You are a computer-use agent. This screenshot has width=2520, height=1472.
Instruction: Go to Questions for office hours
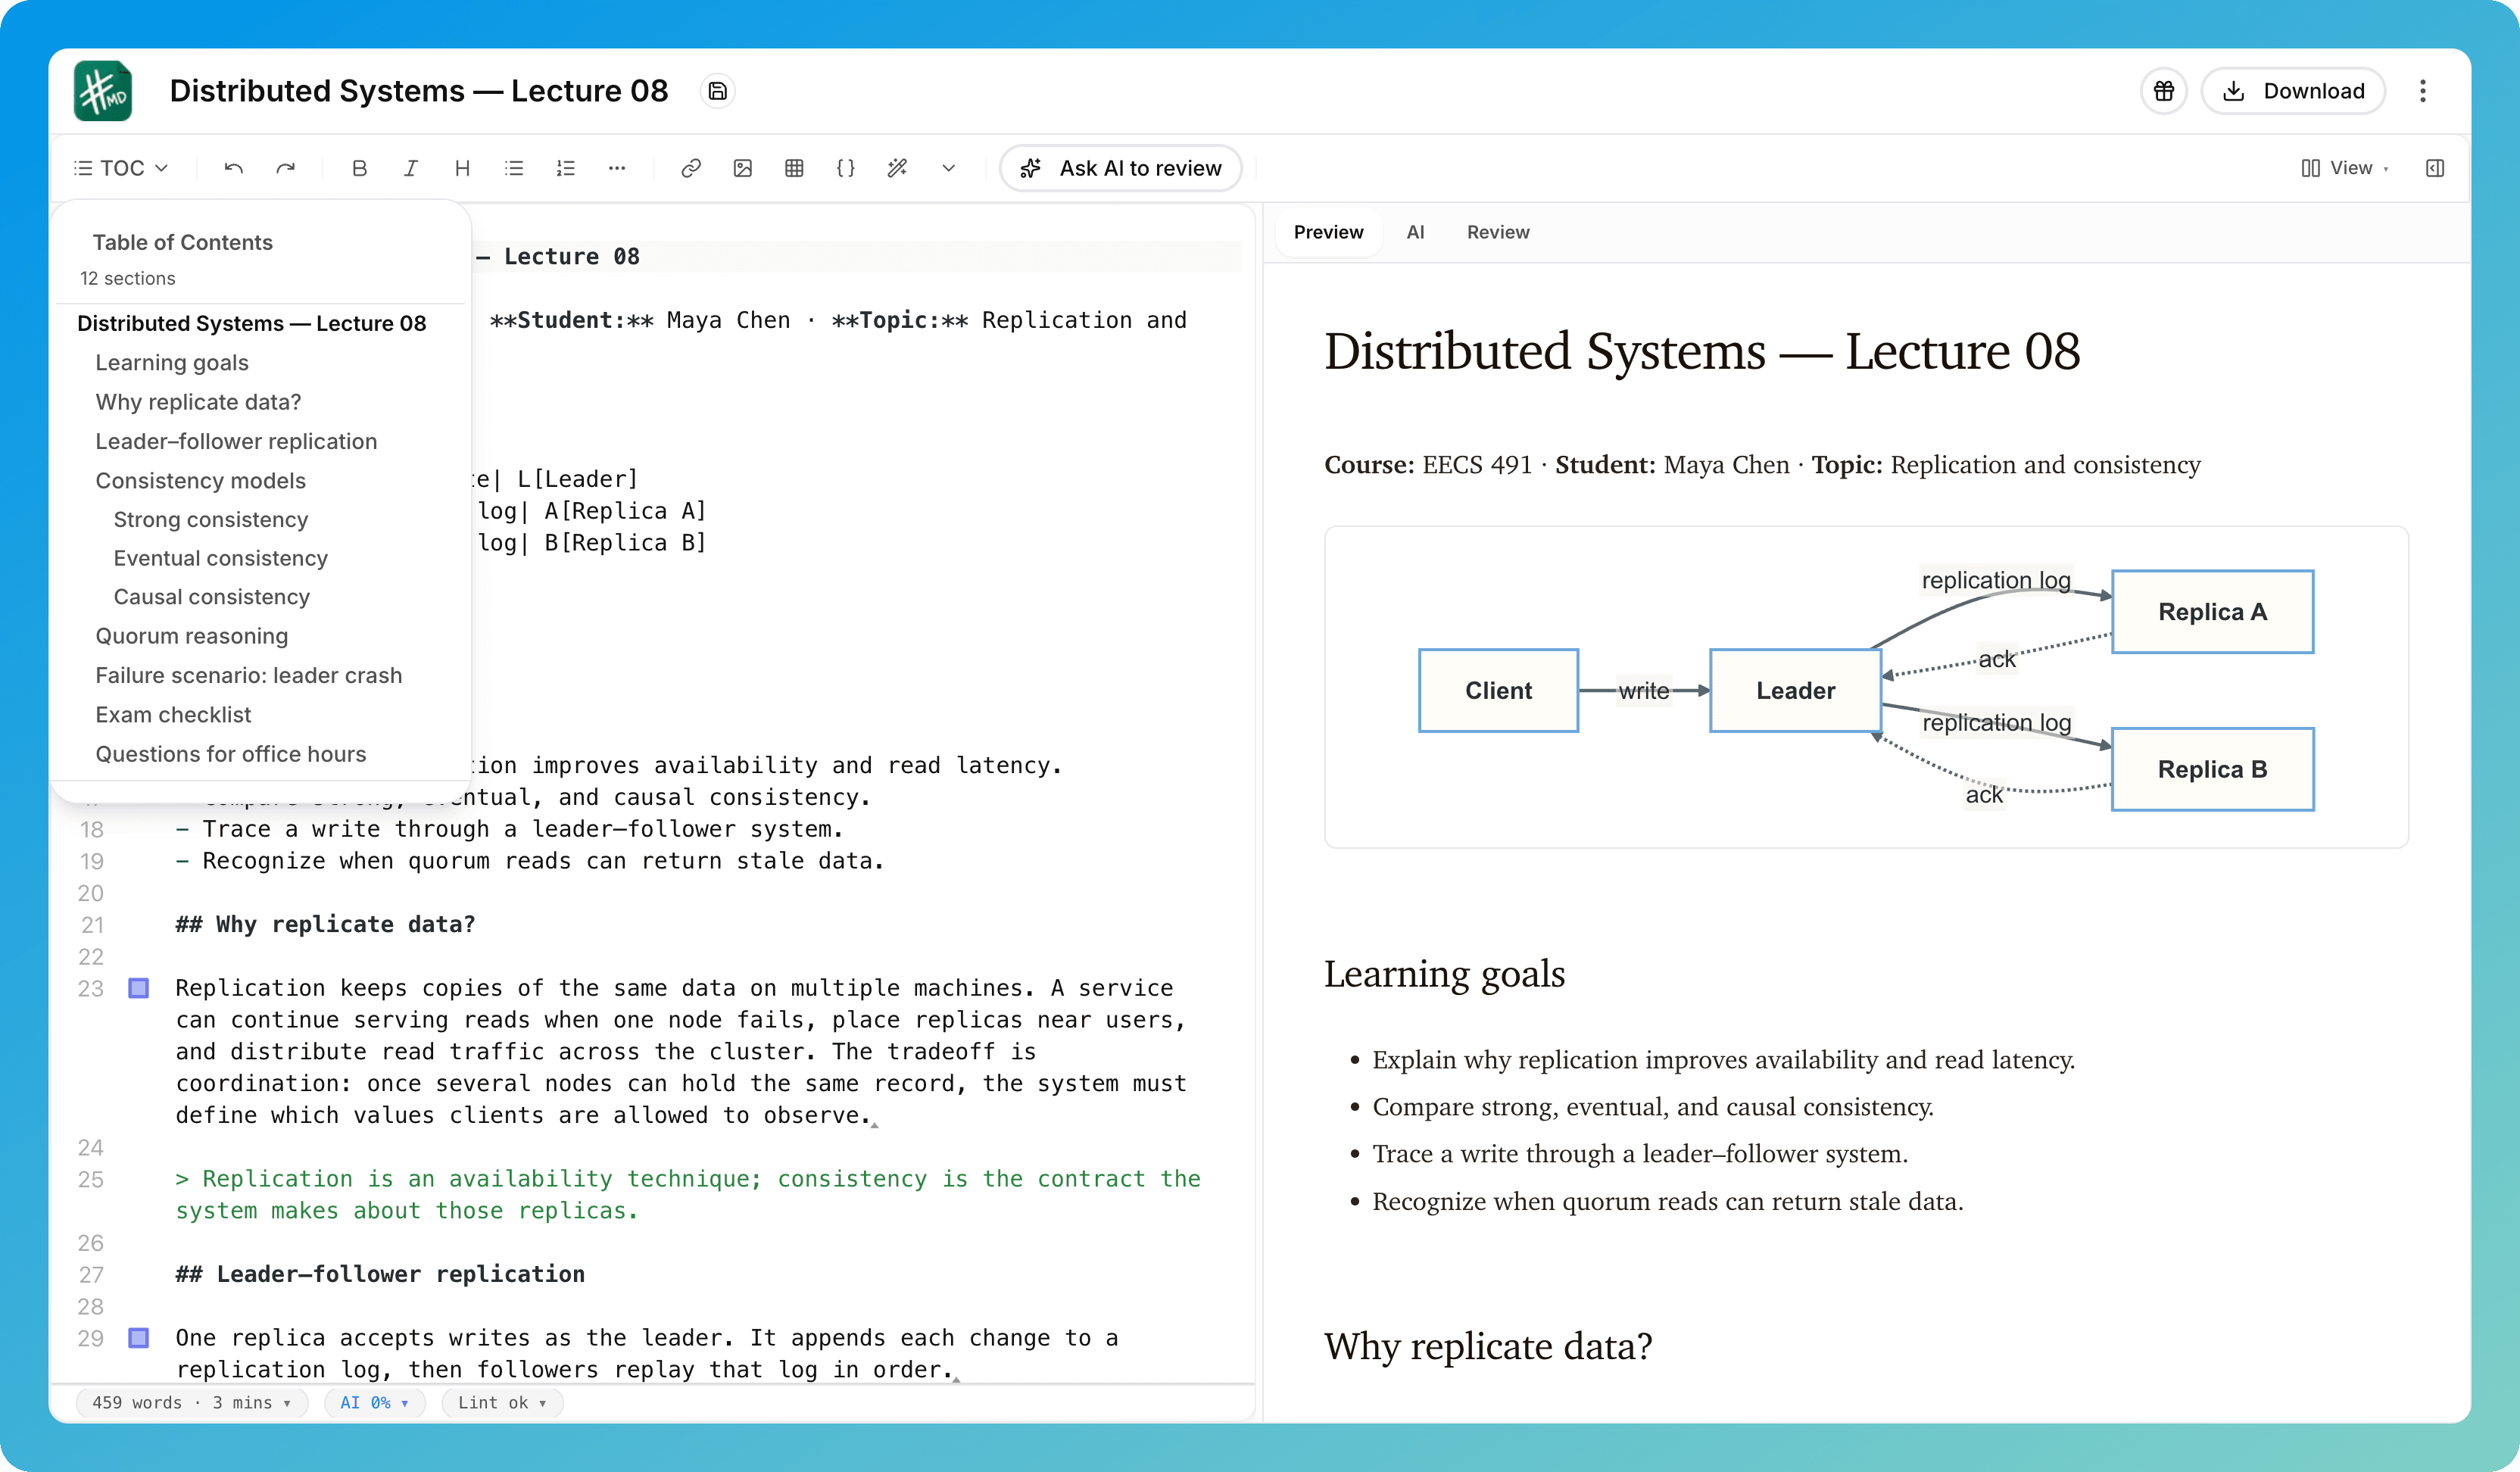point(231,754)
